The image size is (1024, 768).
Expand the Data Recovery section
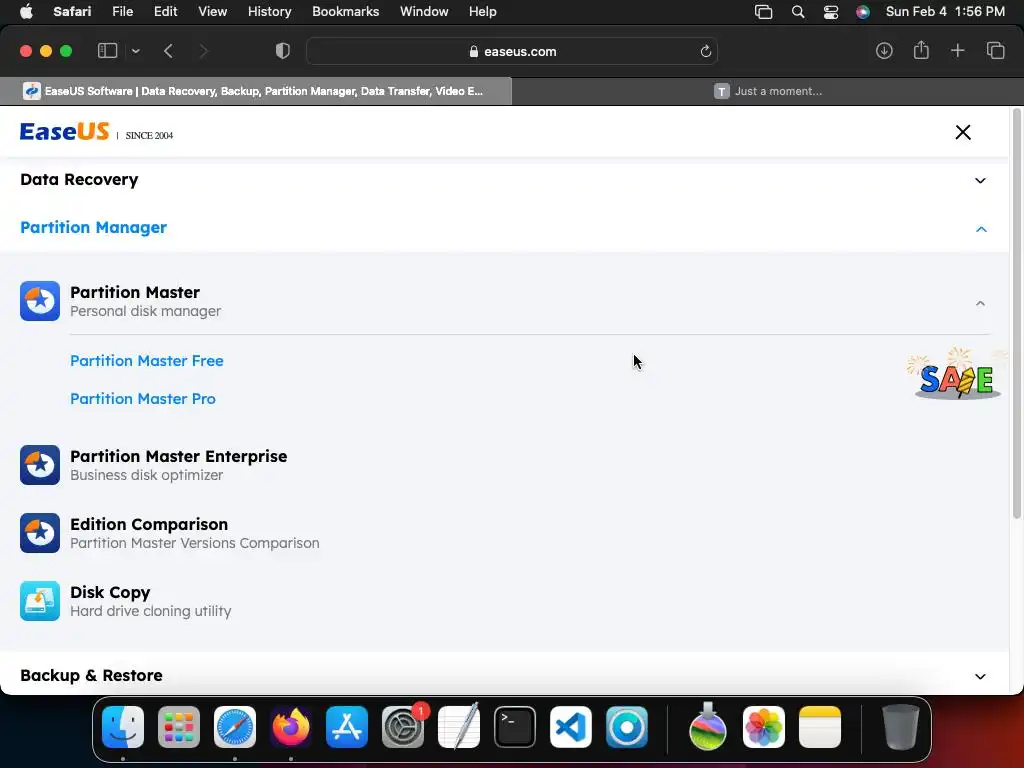(x=980, y=180)
